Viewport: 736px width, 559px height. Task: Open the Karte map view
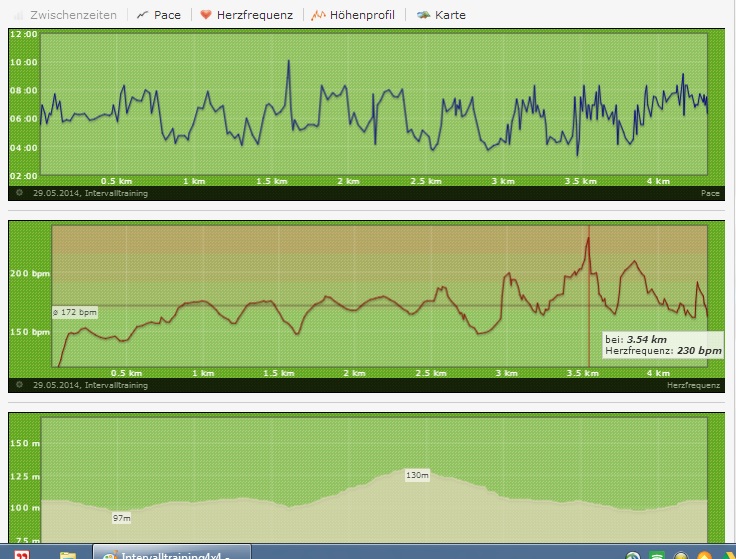click(450, 15)
